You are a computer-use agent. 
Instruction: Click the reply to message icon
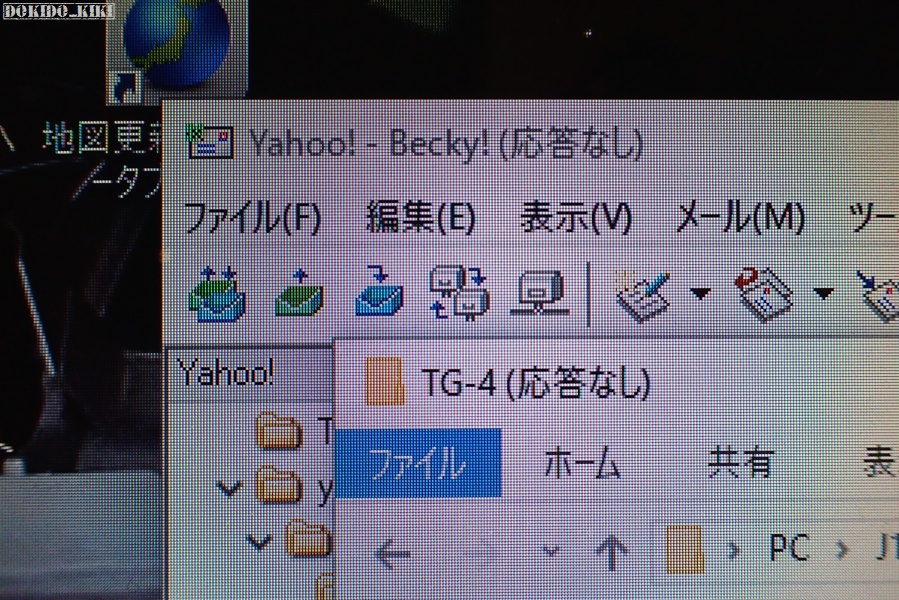pos(765,295)
